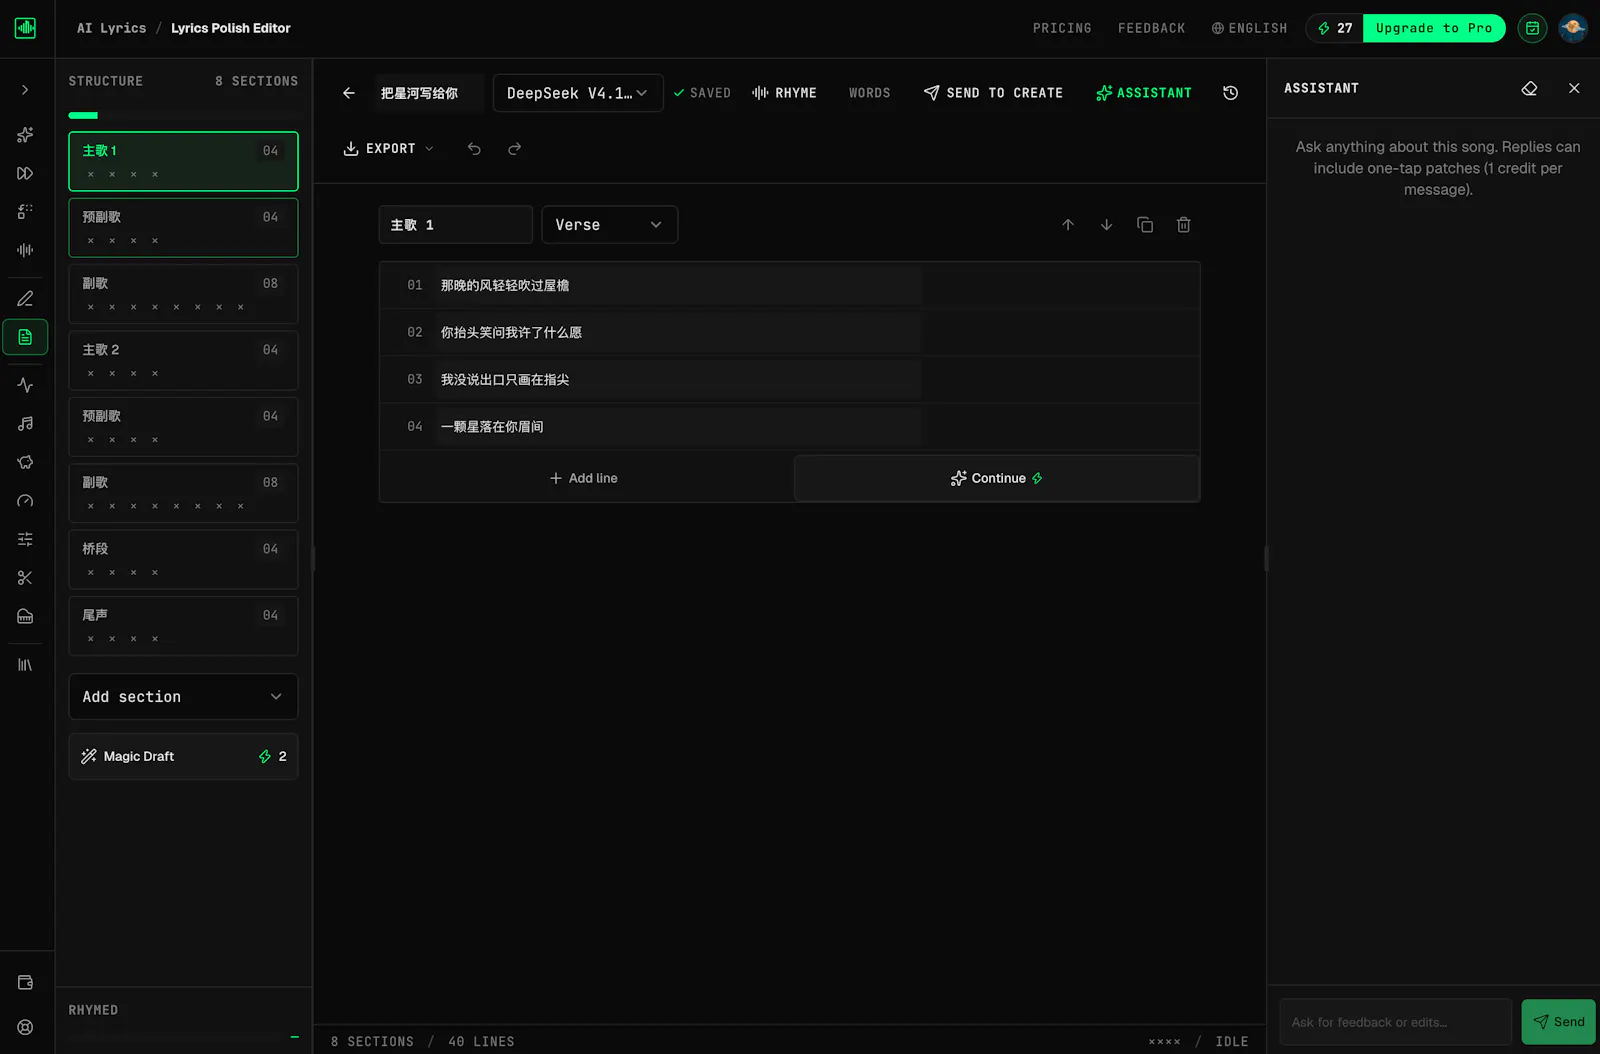Clear assistant chat with the eraser icon

(x=1529, y=88)
